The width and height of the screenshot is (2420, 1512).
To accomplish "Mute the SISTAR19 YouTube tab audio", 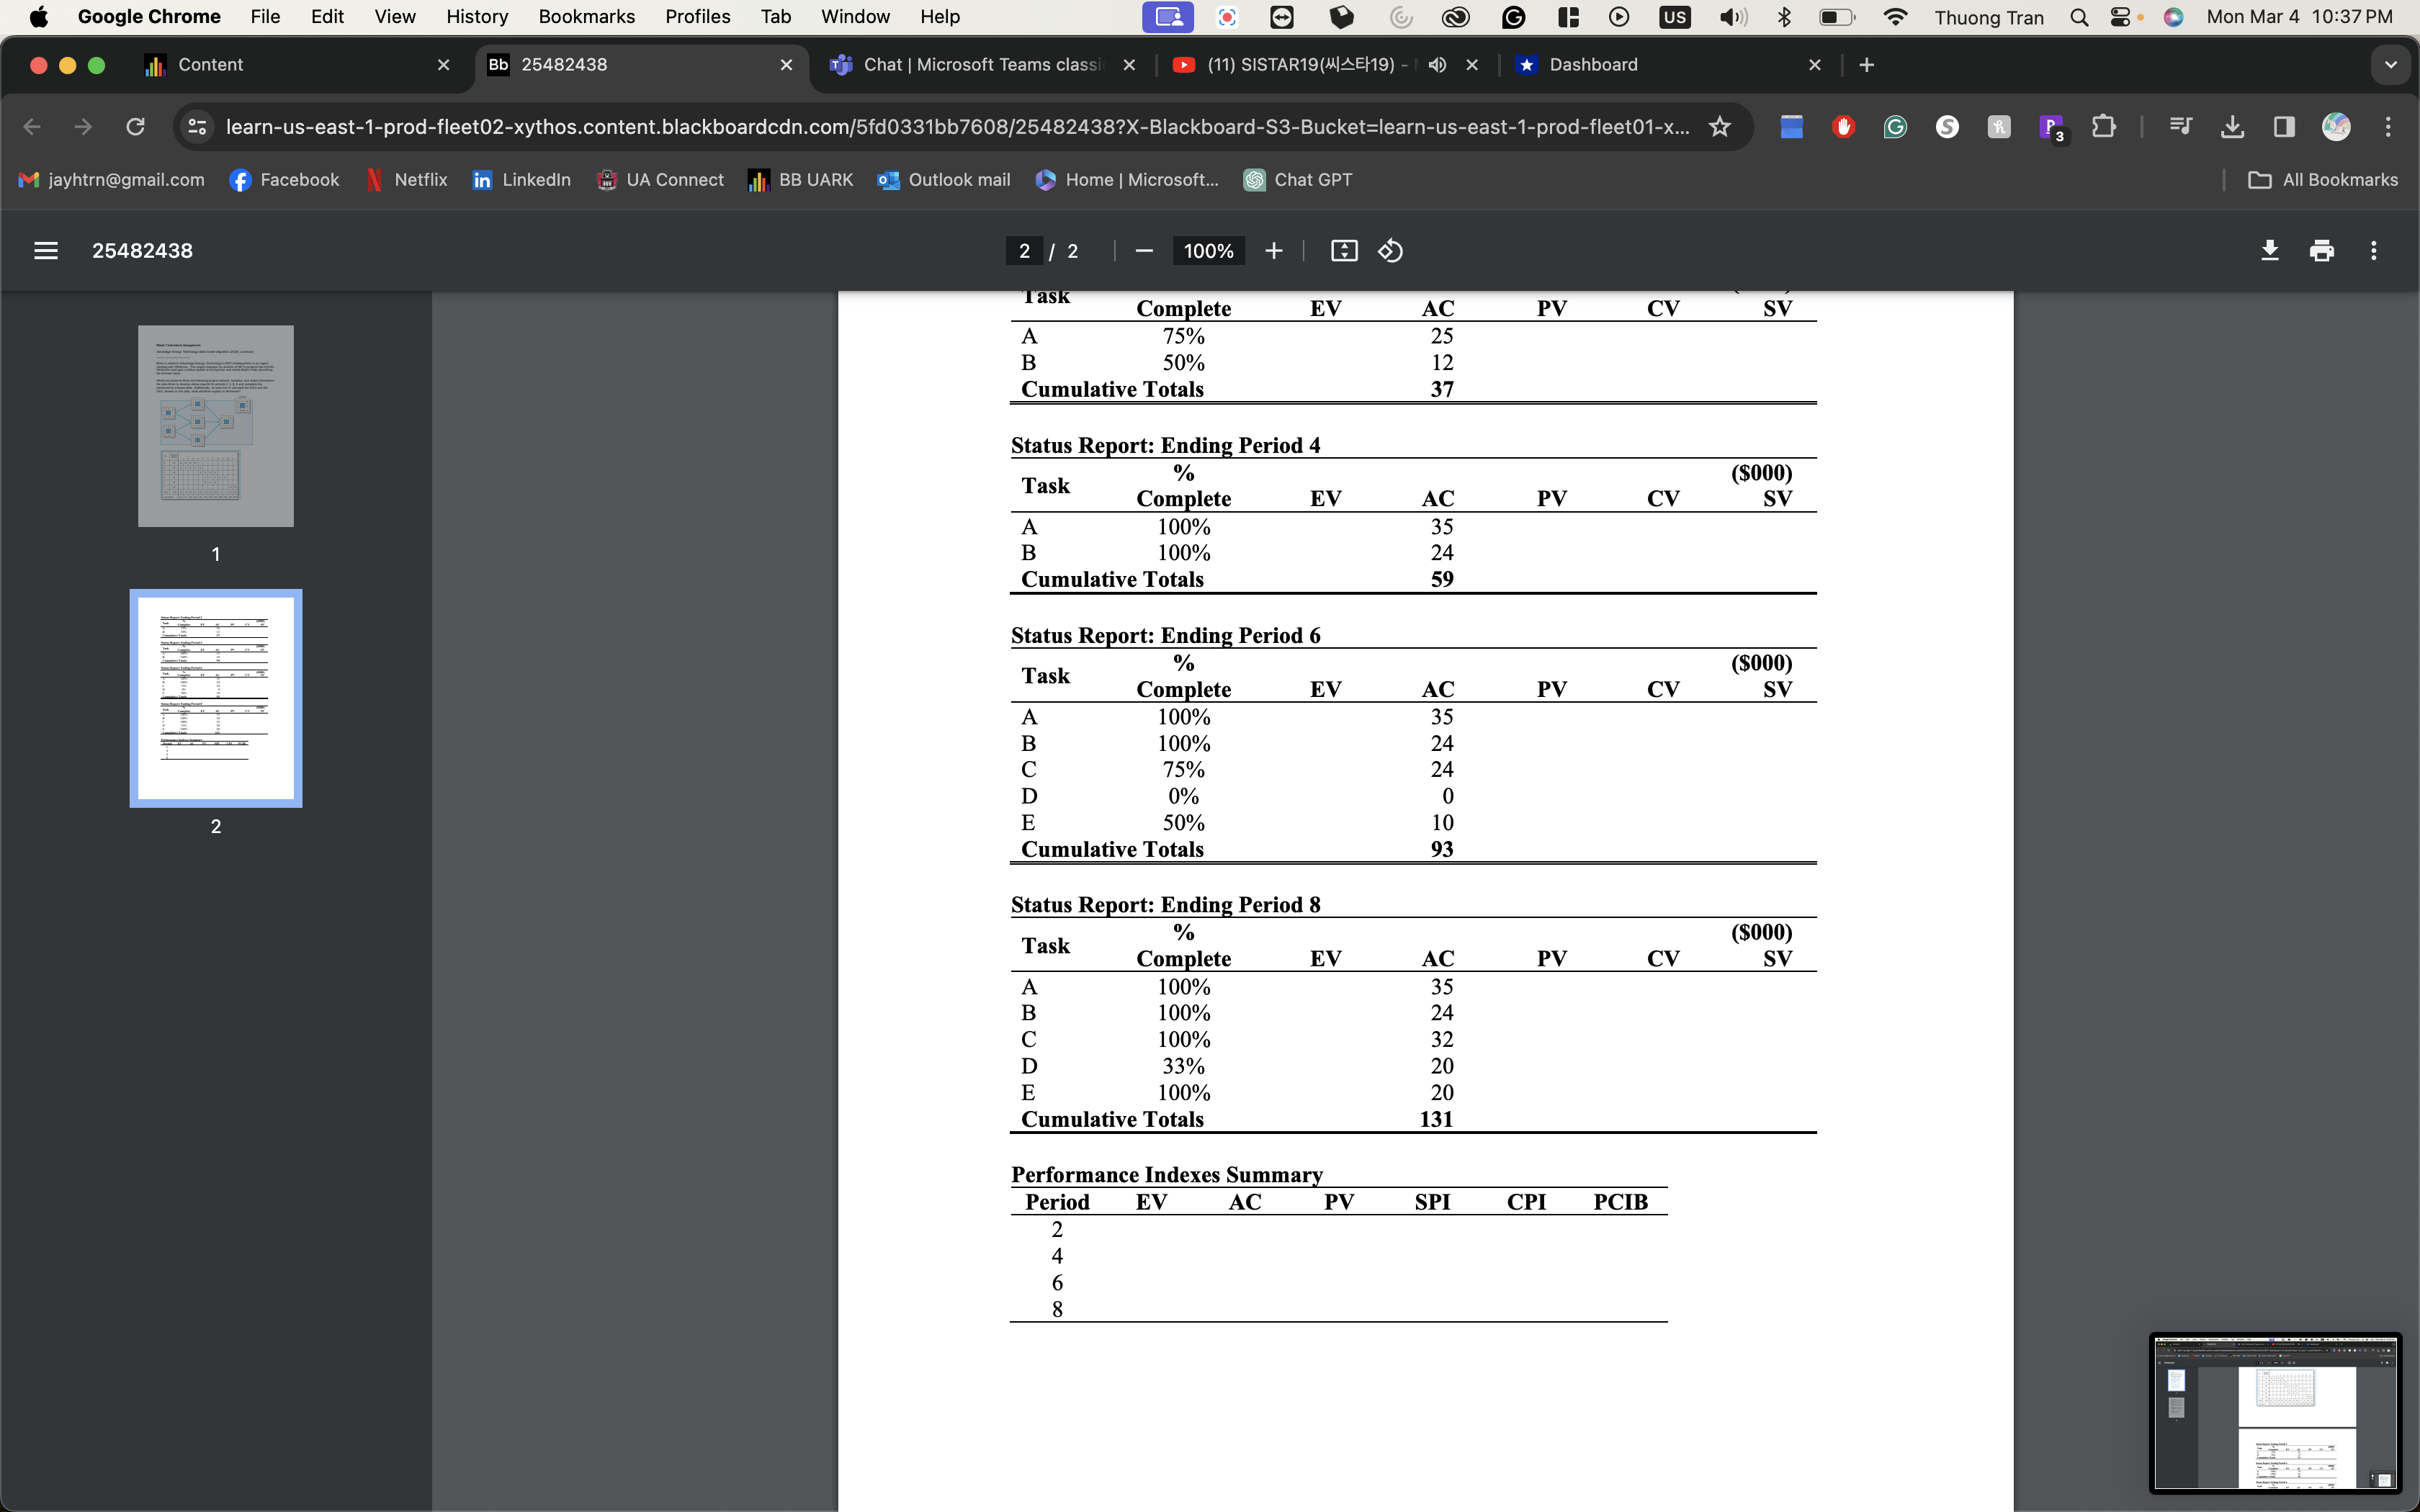I will pyautogui.click(x=1437, y=65).
